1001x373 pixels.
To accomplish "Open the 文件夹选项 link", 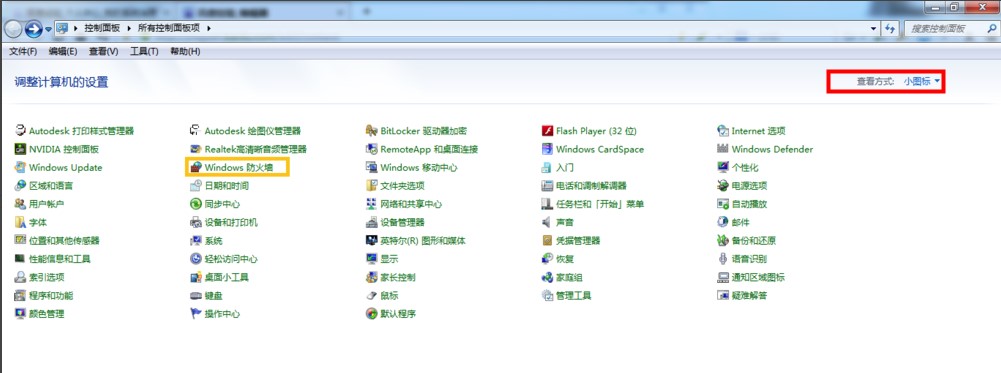I will click(402, 186).
